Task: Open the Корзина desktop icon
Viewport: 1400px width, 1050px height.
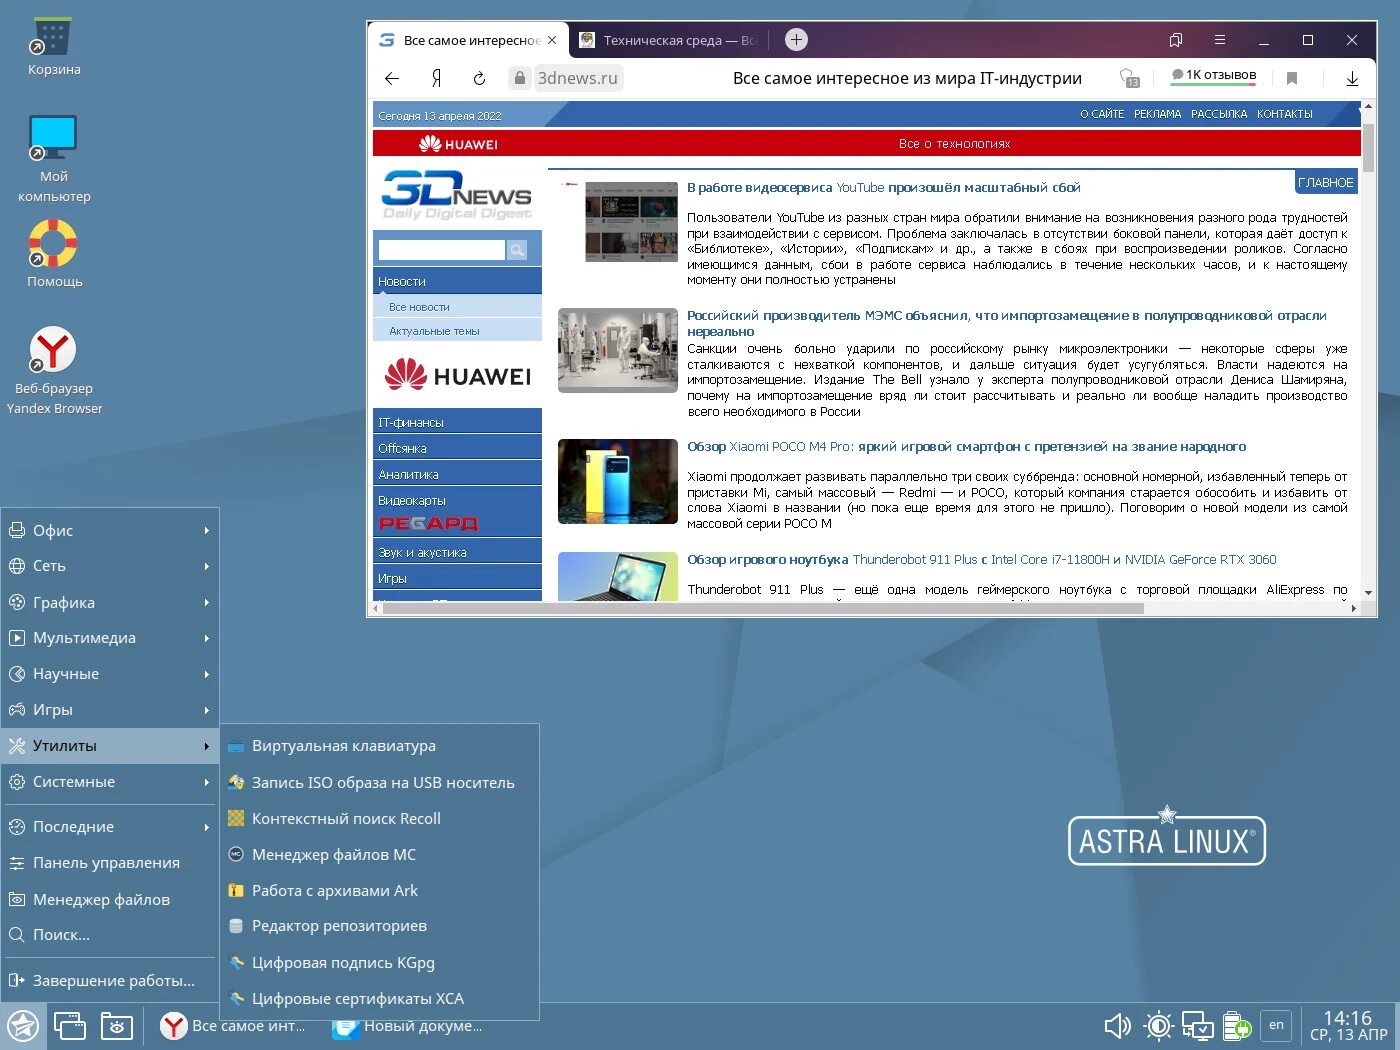Action: [53, 47]
